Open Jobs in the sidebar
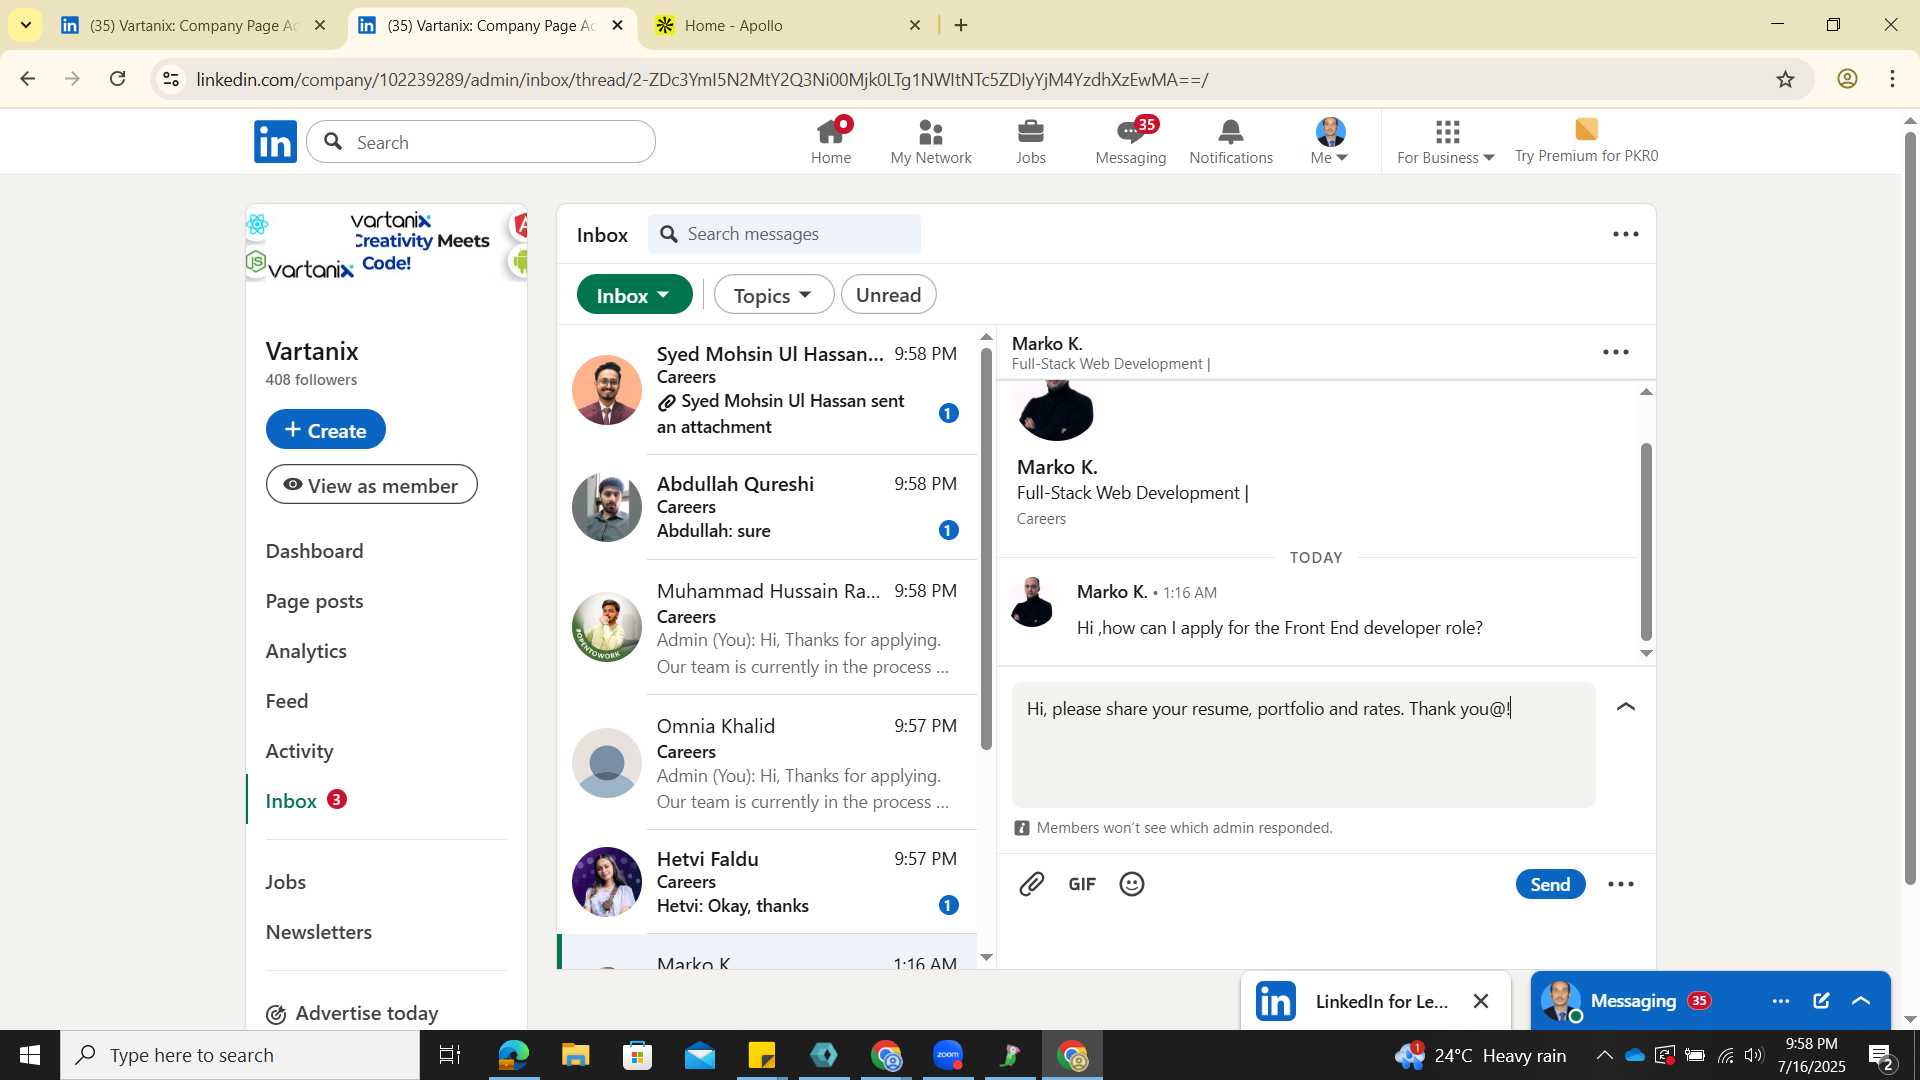The image size is (1920, 1080). pos(285,882)
